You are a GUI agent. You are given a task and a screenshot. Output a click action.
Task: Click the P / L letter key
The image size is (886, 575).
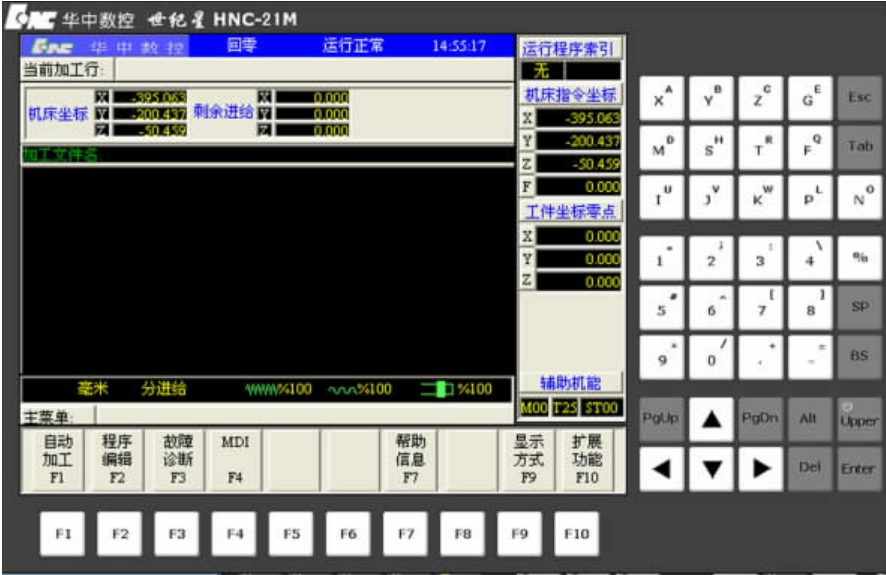tap(810, 197)
